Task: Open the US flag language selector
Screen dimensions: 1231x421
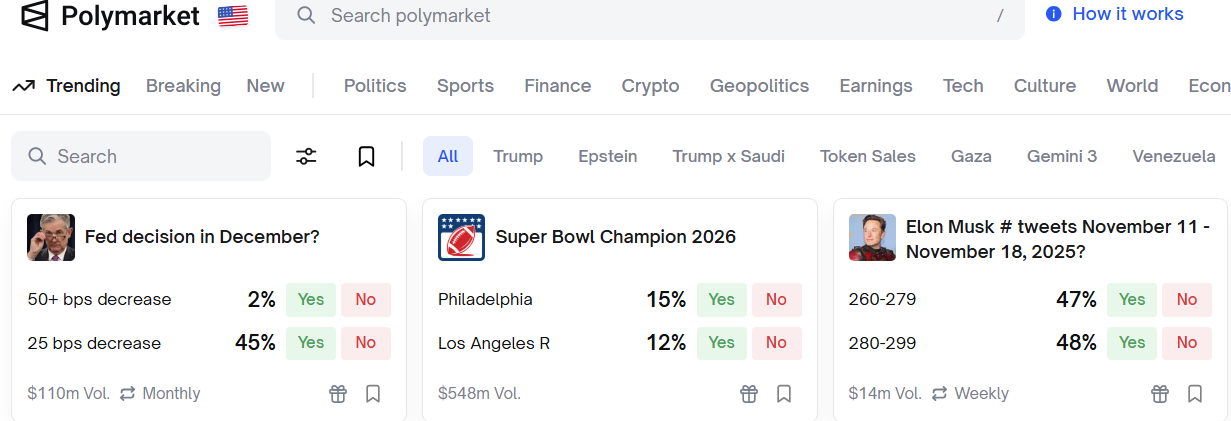Action: 233,16
